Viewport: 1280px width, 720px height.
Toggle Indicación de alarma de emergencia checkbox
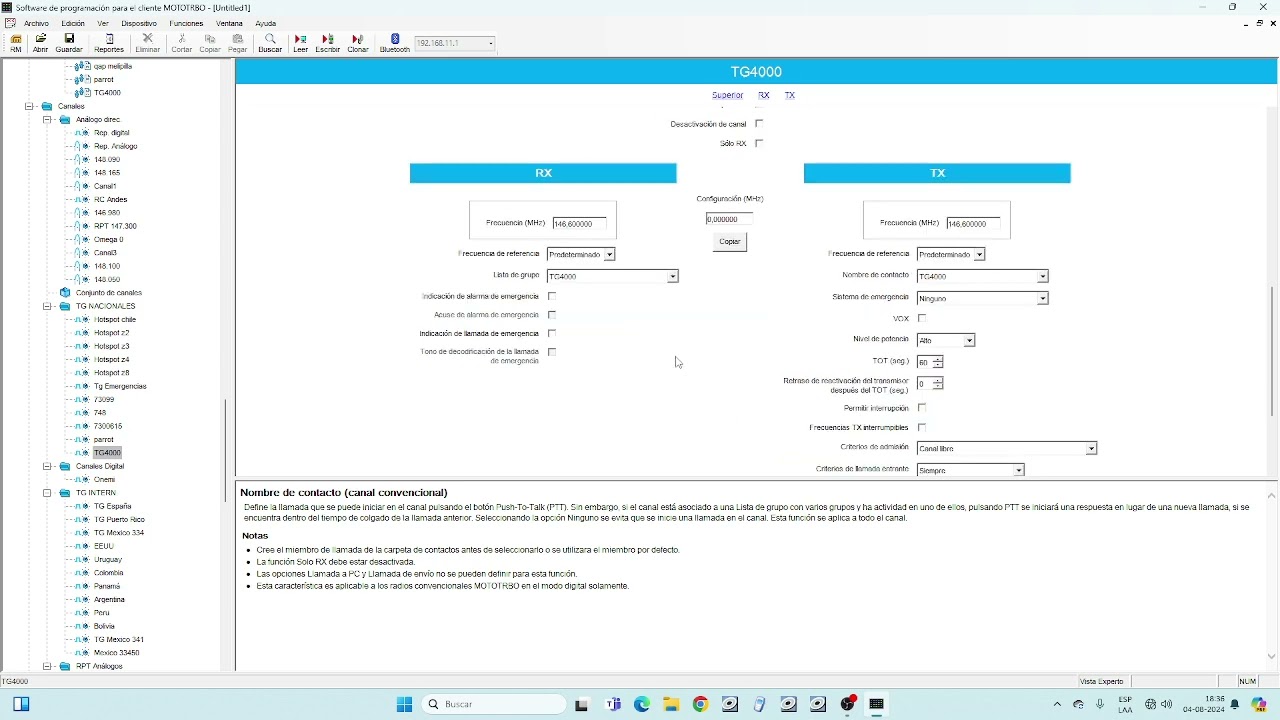pyautogui.click(x=552, y=296)
